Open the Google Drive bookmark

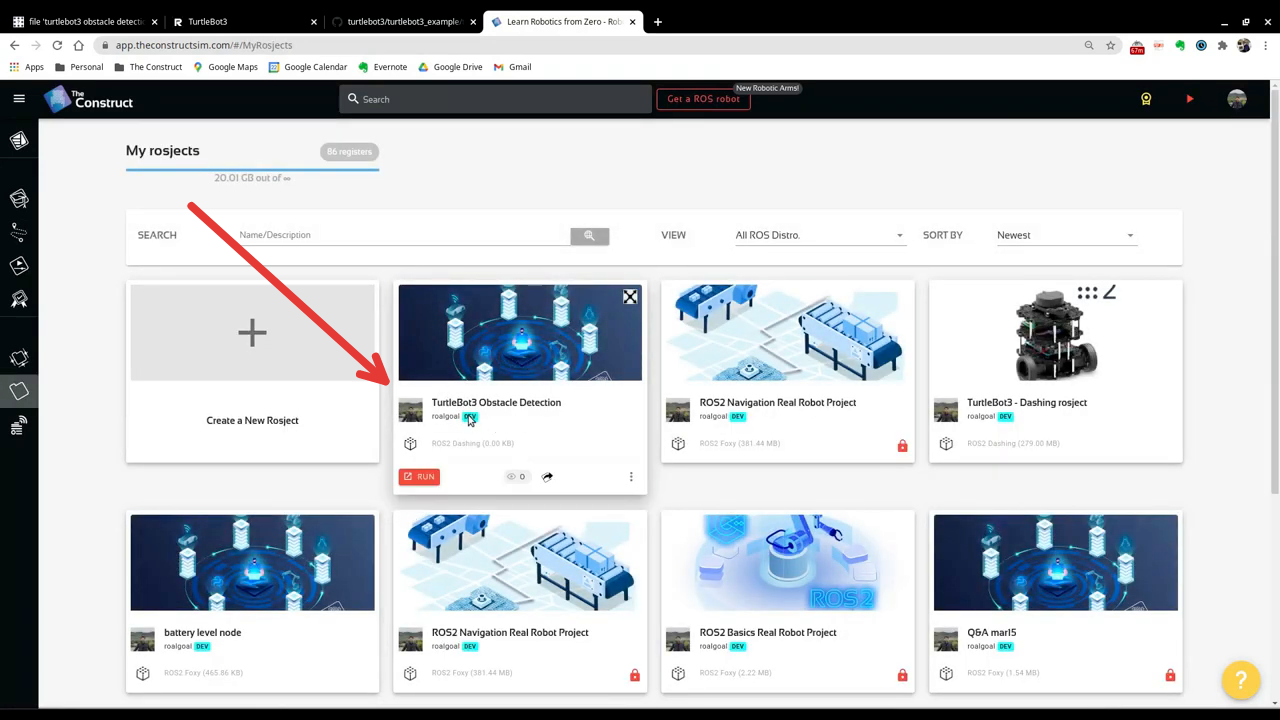(x=450, y=67)
